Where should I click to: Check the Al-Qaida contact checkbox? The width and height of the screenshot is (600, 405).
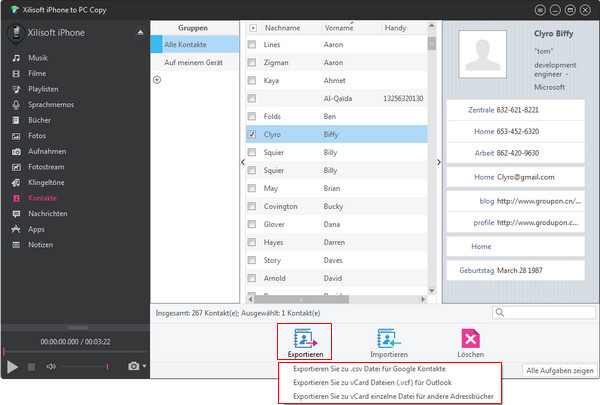252,98
